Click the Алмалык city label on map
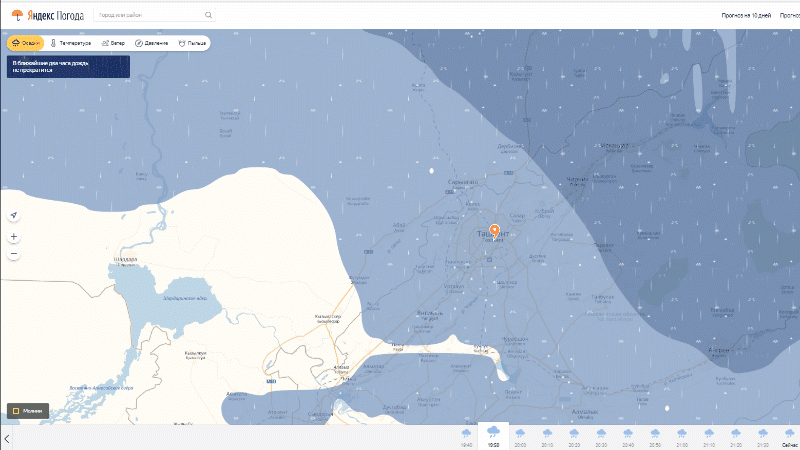This screenshot has height=450, width=800. click(585, 412)
